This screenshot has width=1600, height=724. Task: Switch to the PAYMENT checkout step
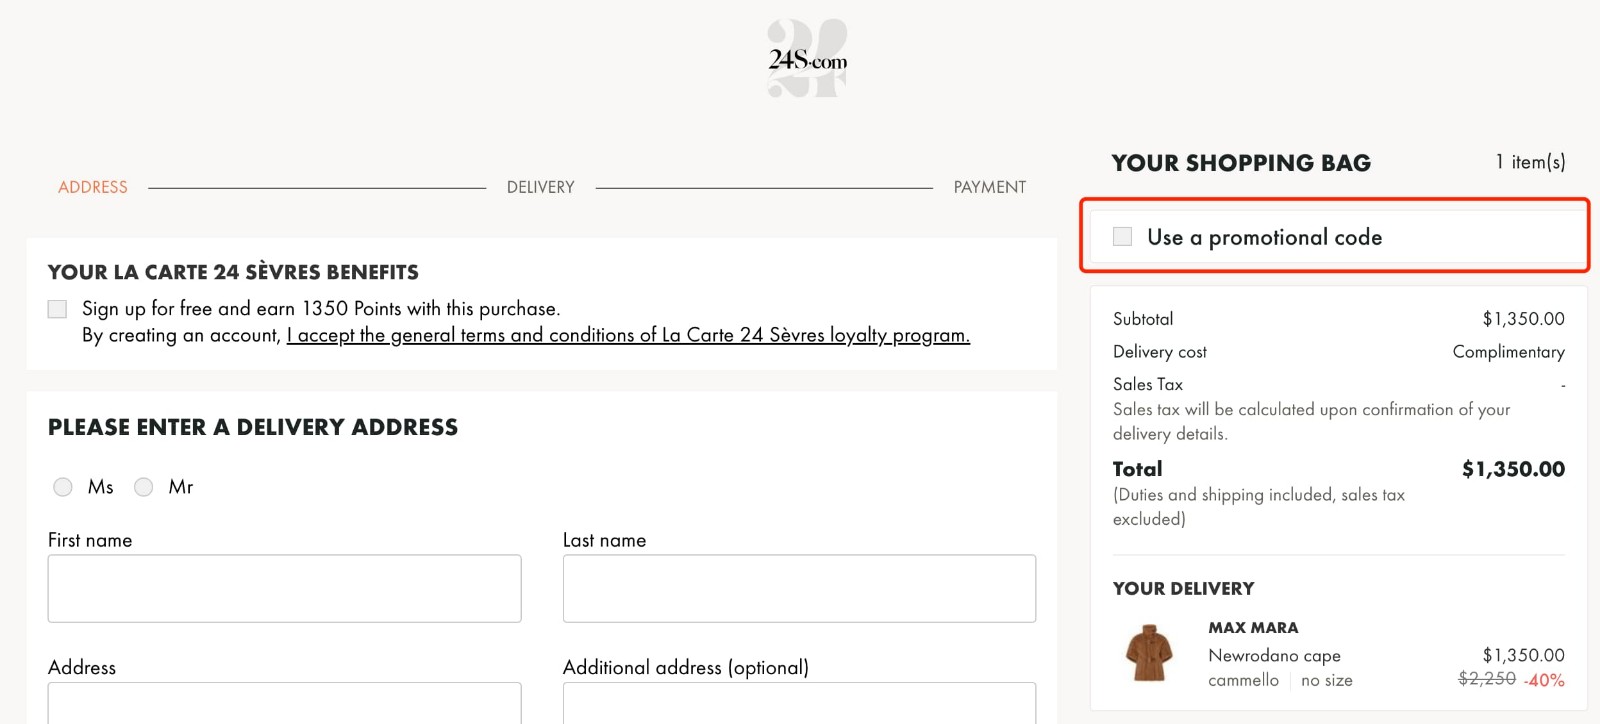point(990,187)
